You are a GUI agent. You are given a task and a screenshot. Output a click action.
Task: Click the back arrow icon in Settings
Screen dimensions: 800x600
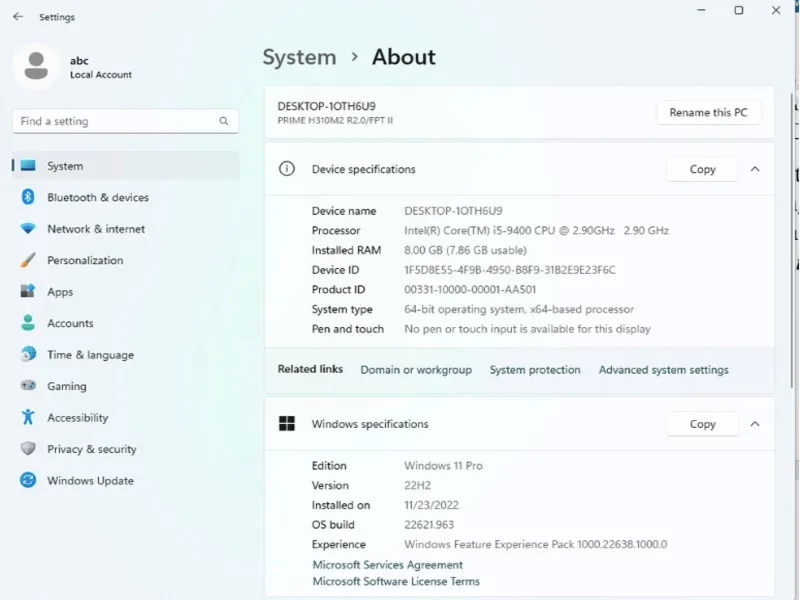(x=18, y=17)
